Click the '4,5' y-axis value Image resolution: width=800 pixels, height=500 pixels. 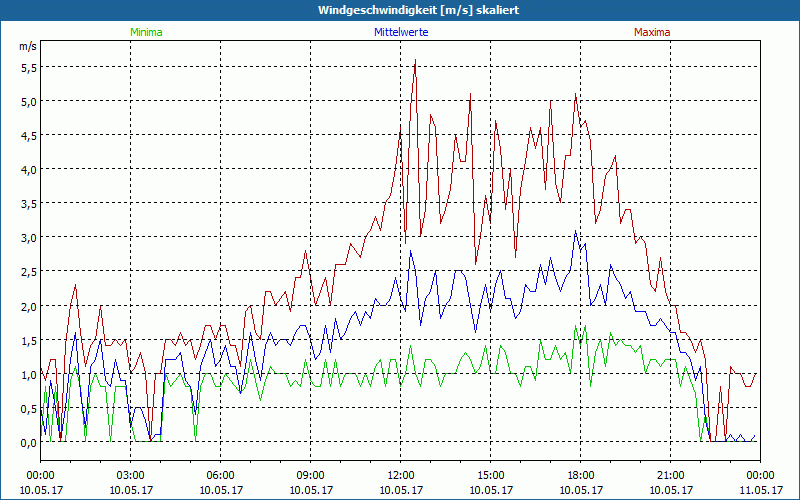click(x=29, y=136)
